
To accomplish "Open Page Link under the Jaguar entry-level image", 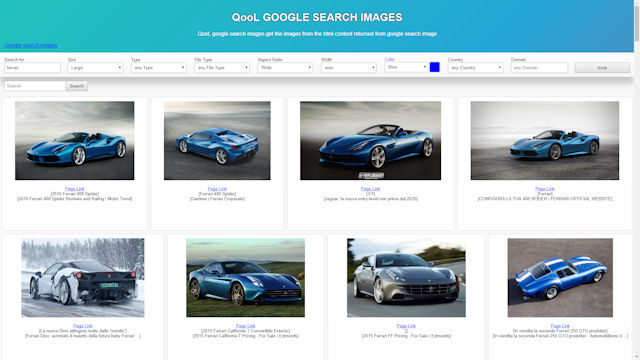I will point(370,189).
